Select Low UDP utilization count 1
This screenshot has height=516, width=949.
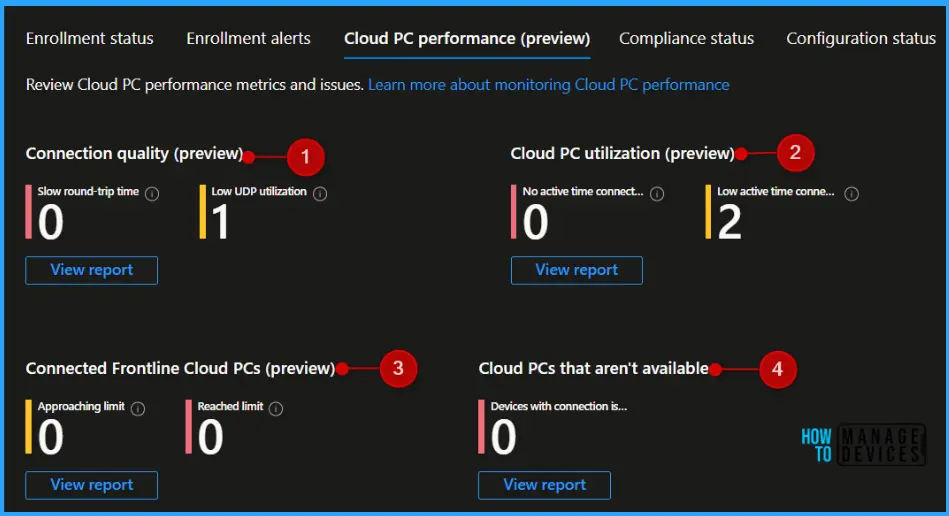click(x=220, y=222)
